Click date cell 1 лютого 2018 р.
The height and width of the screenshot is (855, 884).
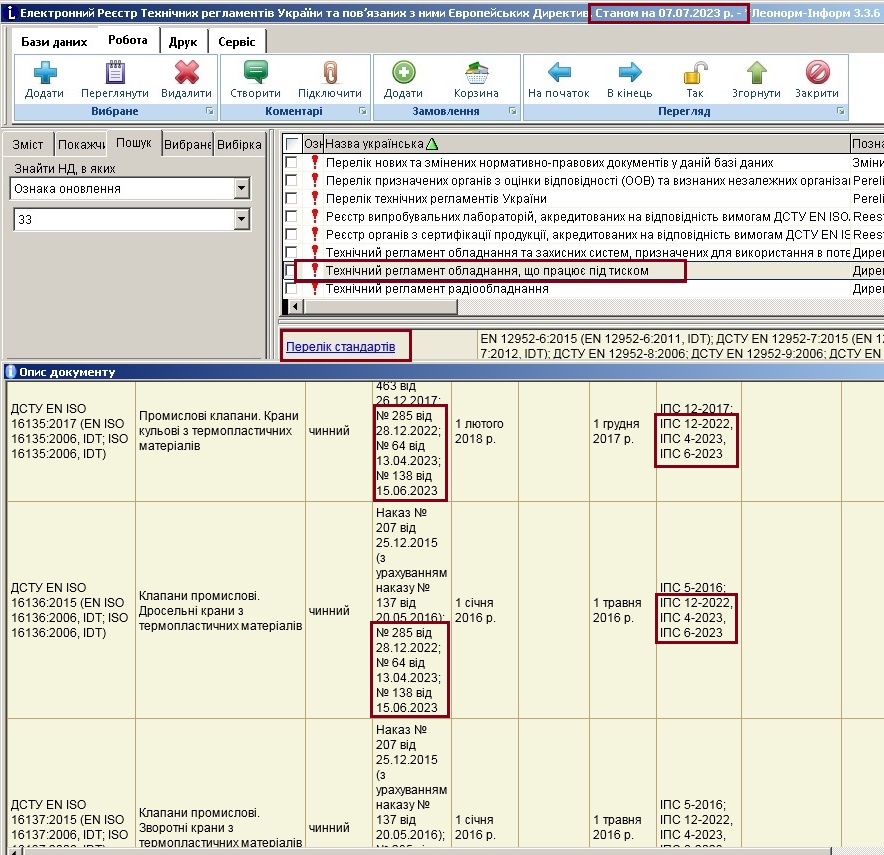pyautogui.click(x=484, y=431)
